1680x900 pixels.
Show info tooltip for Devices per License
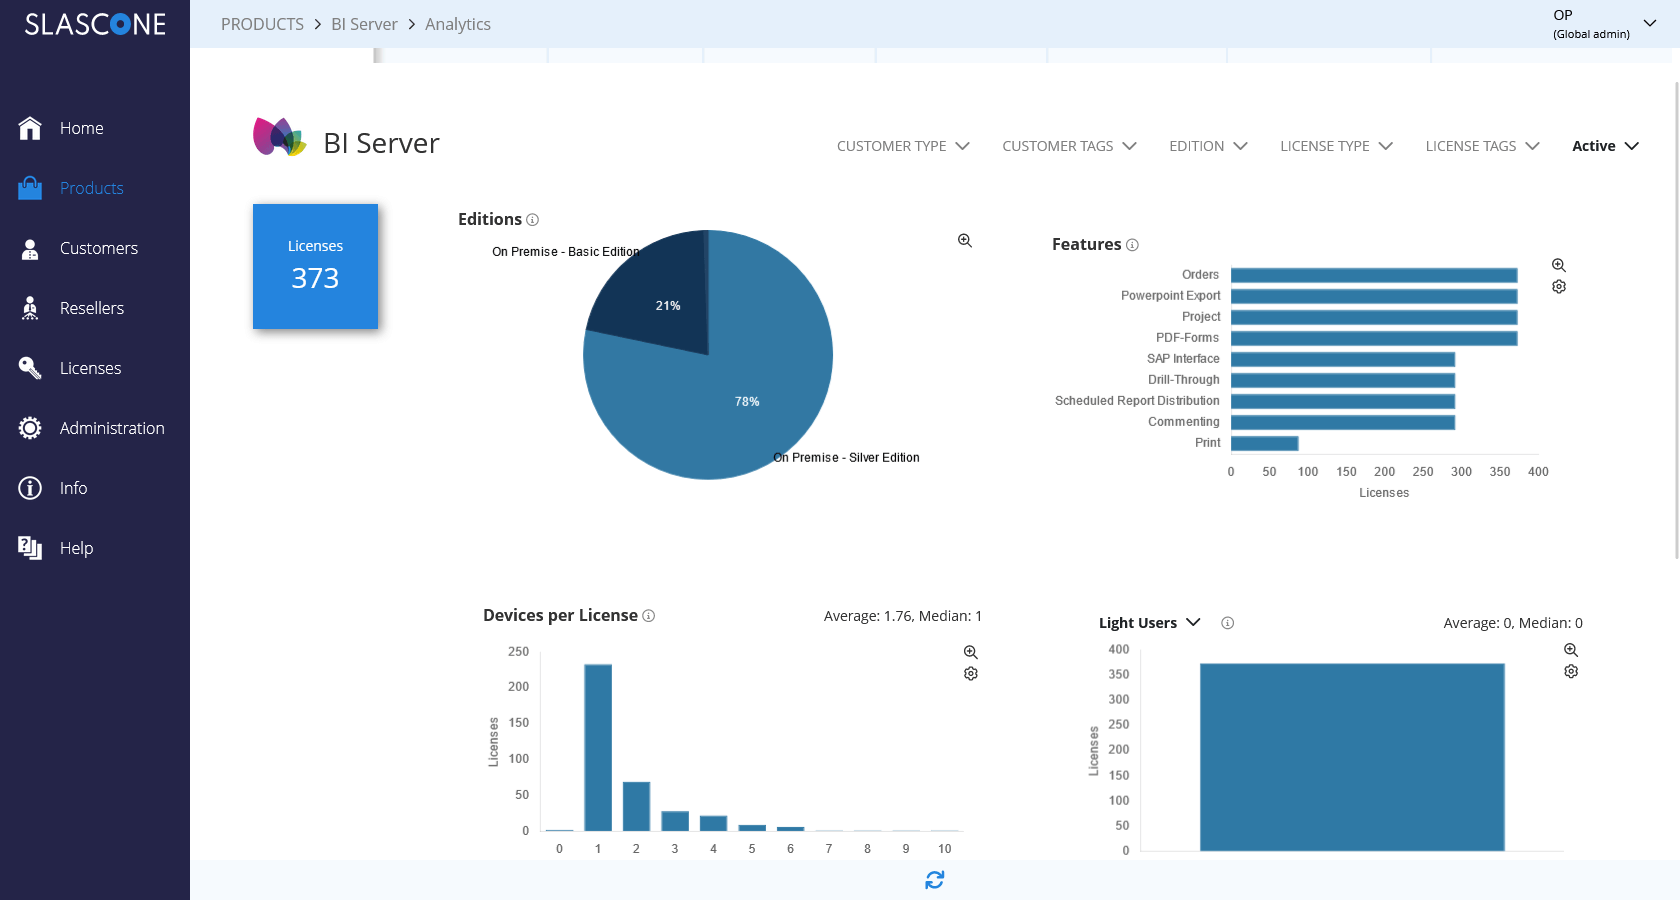click(649, 616)
